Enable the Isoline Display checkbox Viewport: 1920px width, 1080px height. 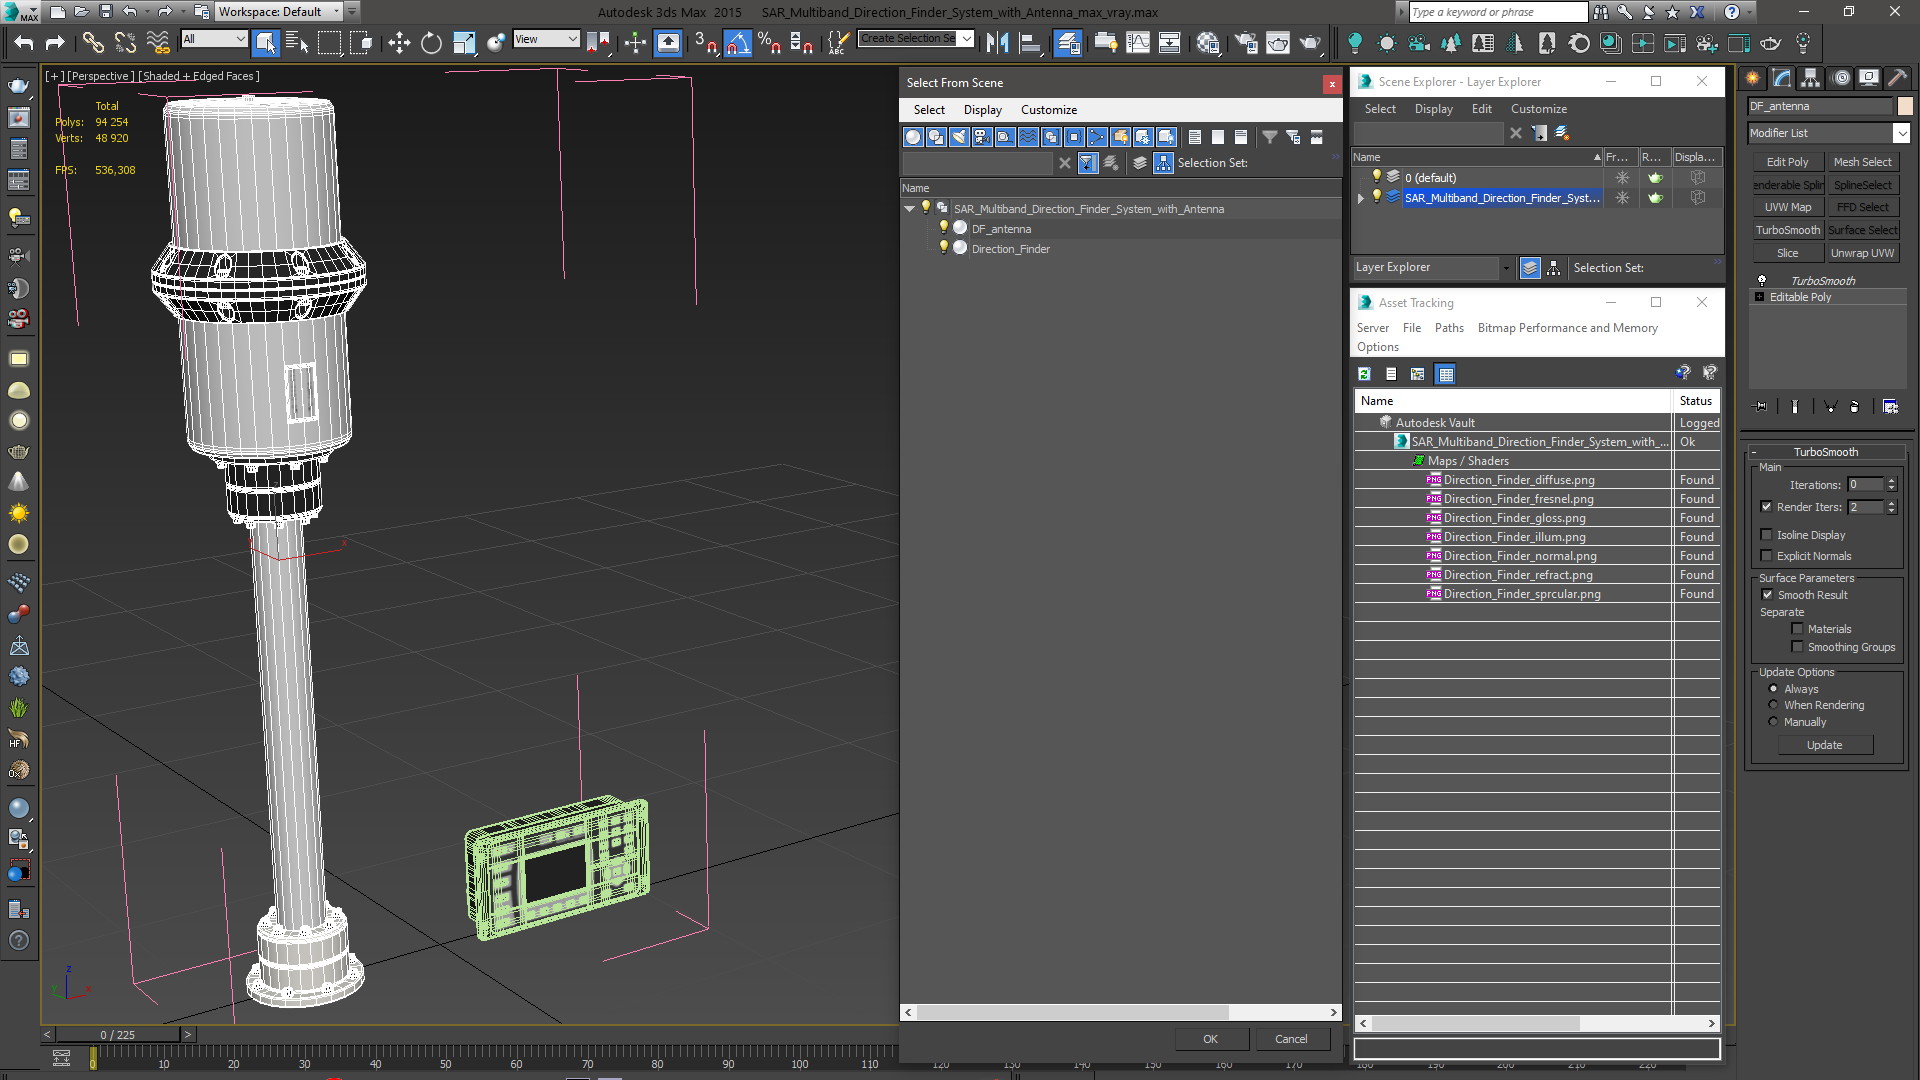pyautogui.click(x=1766, y=535)
